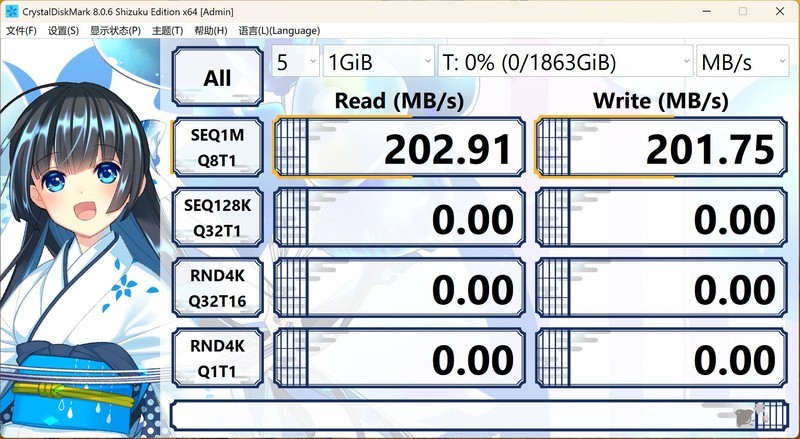Open the unit dropdown showing MB/s
Image resolution: width=800 pixels, height=439 pixels.
[x=742, y=61]
